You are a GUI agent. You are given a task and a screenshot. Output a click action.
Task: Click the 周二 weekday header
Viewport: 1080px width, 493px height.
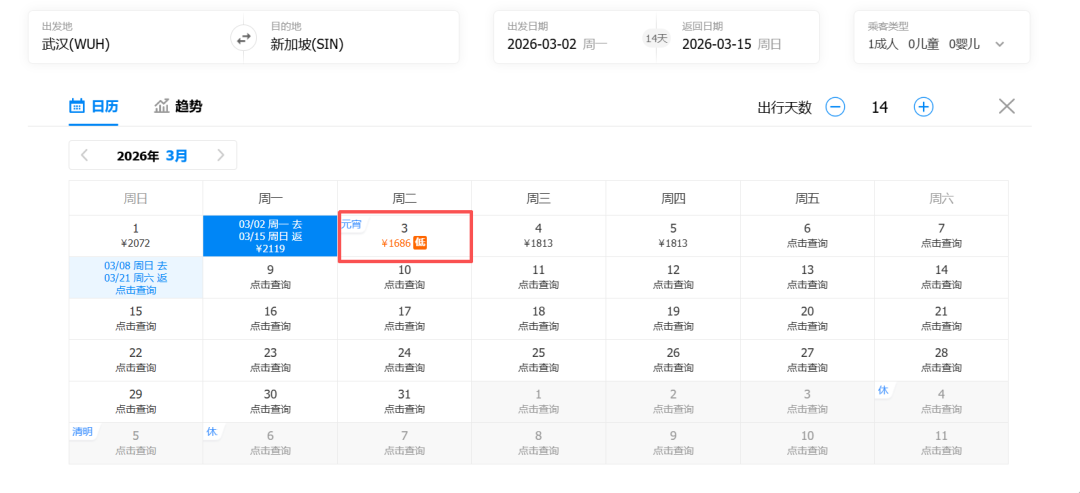coord(404,199)
